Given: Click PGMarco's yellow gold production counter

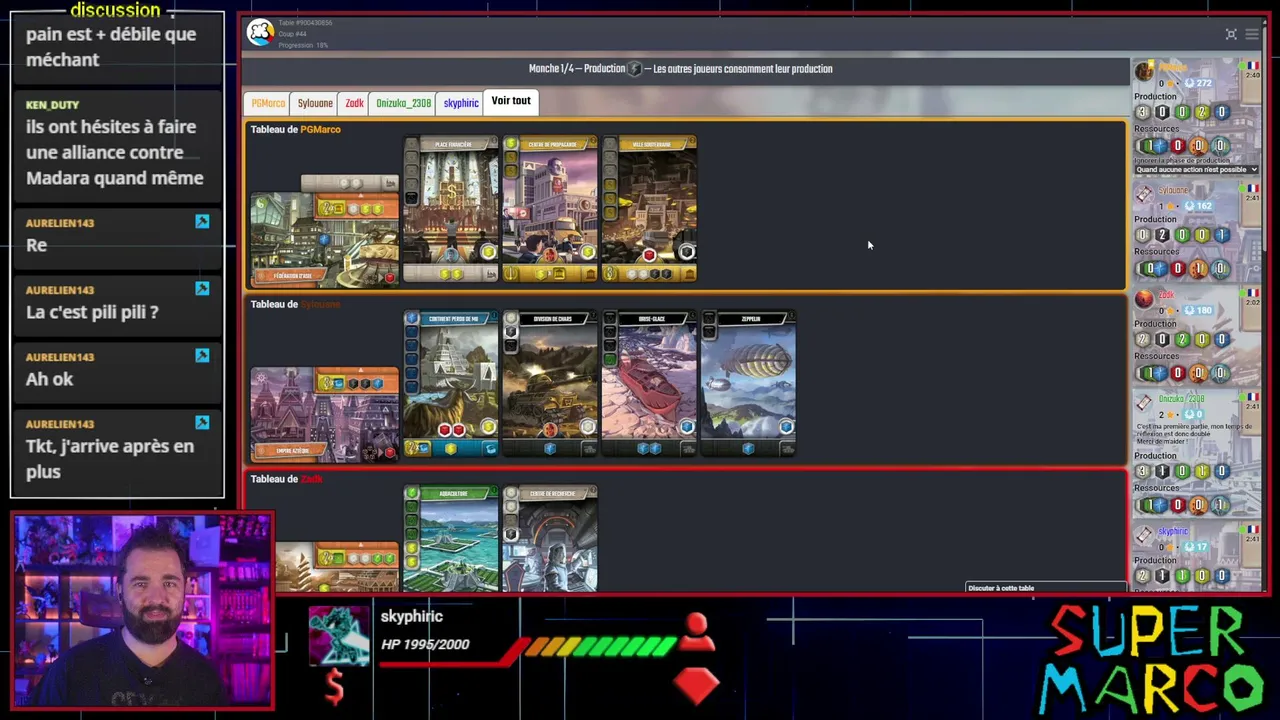Looking at the screenshot, I should [x=1202, y=113].
